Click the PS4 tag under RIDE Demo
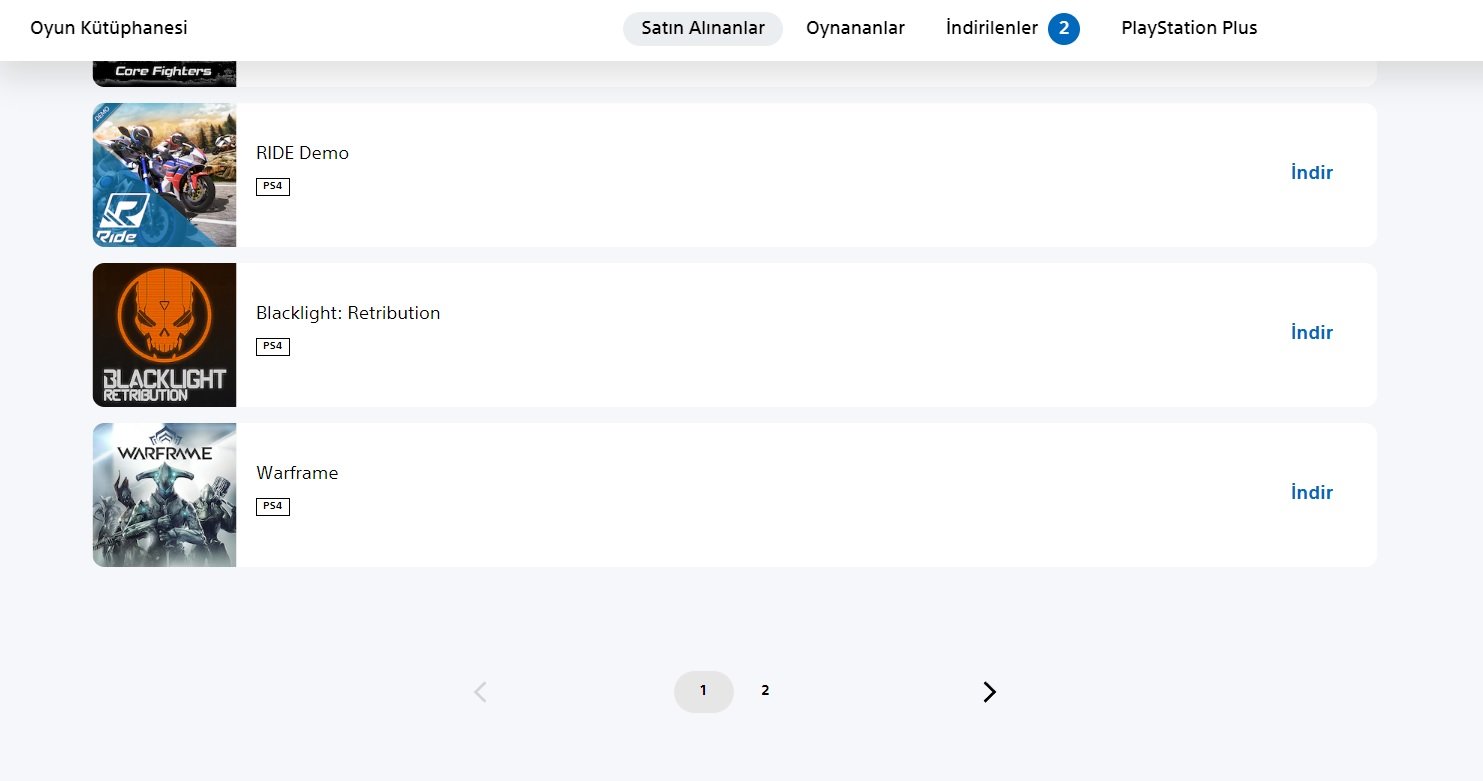Image resolution: width=1483 pixels, height=781 pixels. click(273, 187)
